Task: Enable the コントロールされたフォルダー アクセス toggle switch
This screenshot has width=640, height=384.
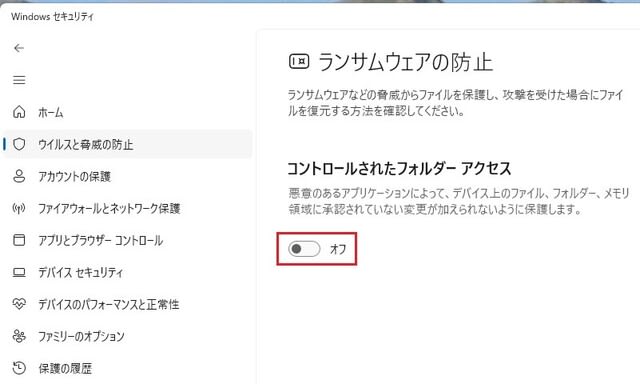Action: tap(304, 249)
